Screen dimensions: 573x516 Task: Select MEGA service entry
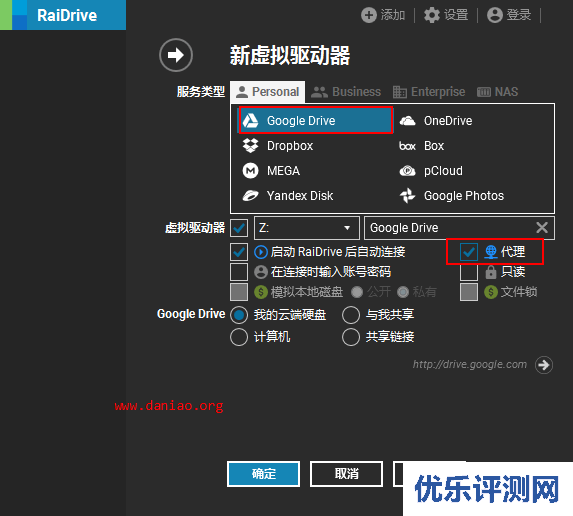point(271,171)
